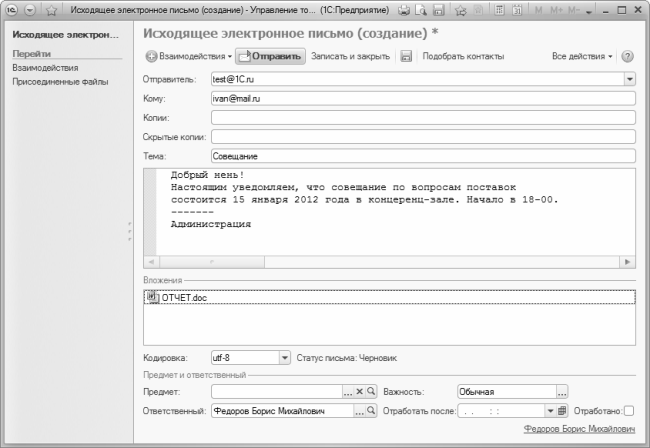Open Присоединенные файлы in navigation panel

[60, 82]
